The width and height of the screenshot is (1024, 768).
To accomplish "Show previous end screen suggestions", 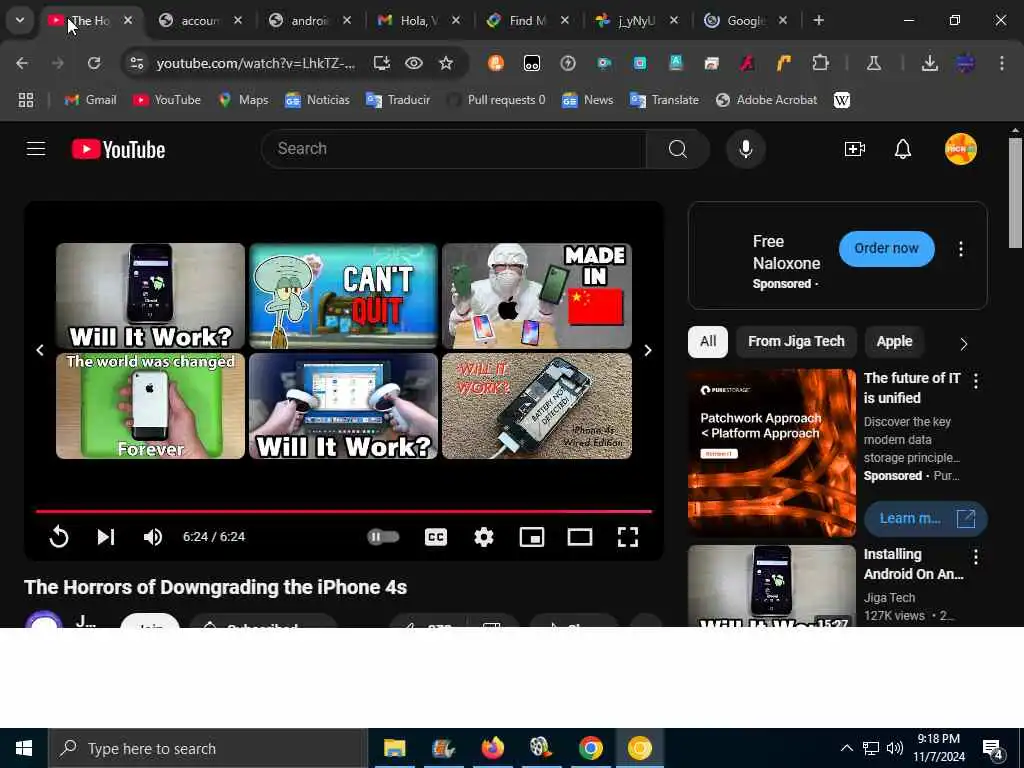I will click(40, 351).
